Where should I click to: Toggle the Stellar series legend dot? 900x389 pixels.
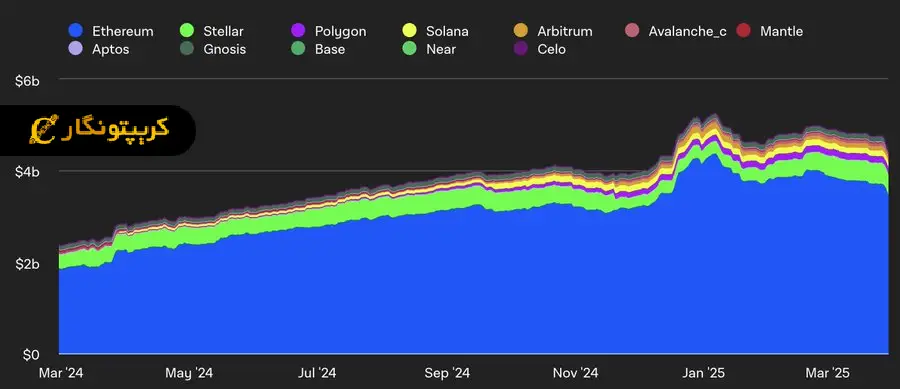click(x=187, y=31)
